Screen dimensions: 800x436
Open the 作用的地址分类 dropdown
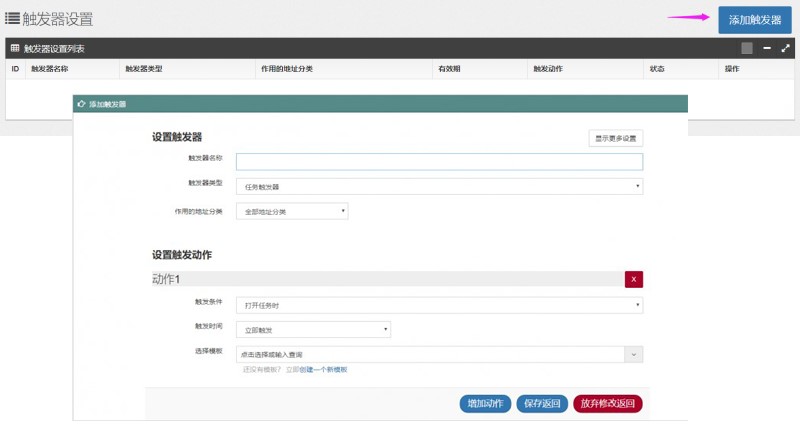point(291,211)
